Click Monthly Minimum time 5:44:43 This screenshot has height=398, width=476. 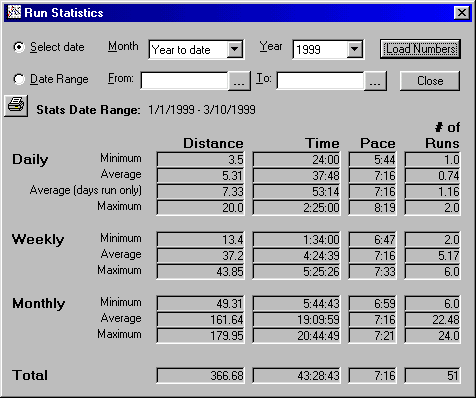pos(296,303)
